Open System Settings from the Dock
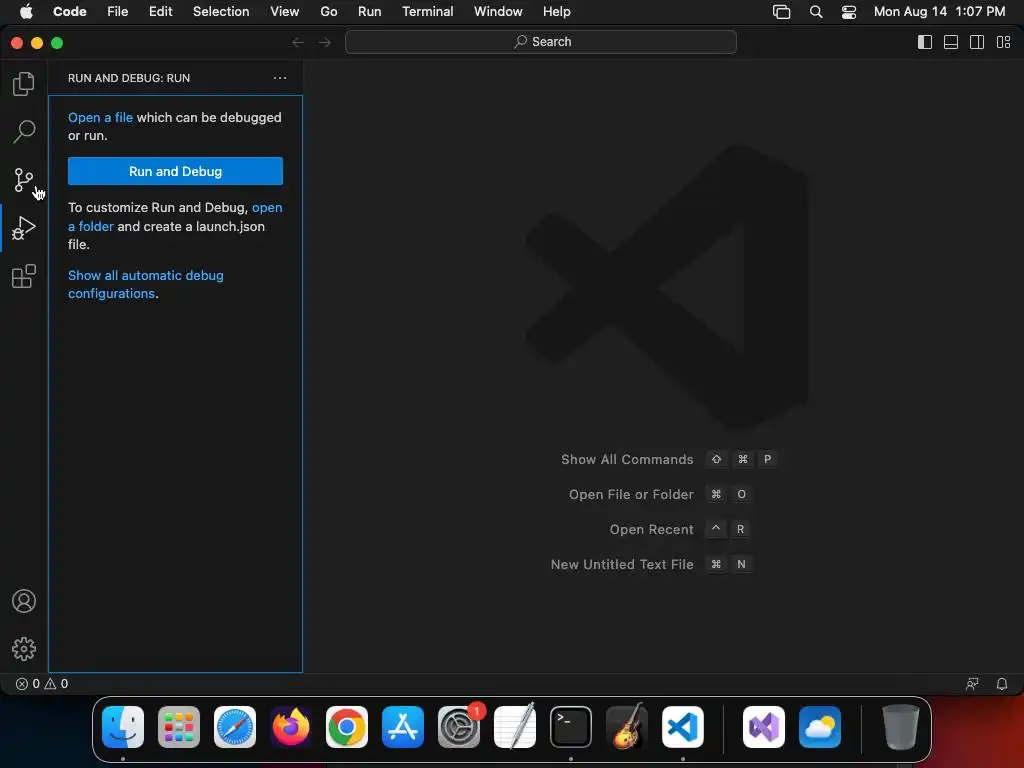 [459, 727]
